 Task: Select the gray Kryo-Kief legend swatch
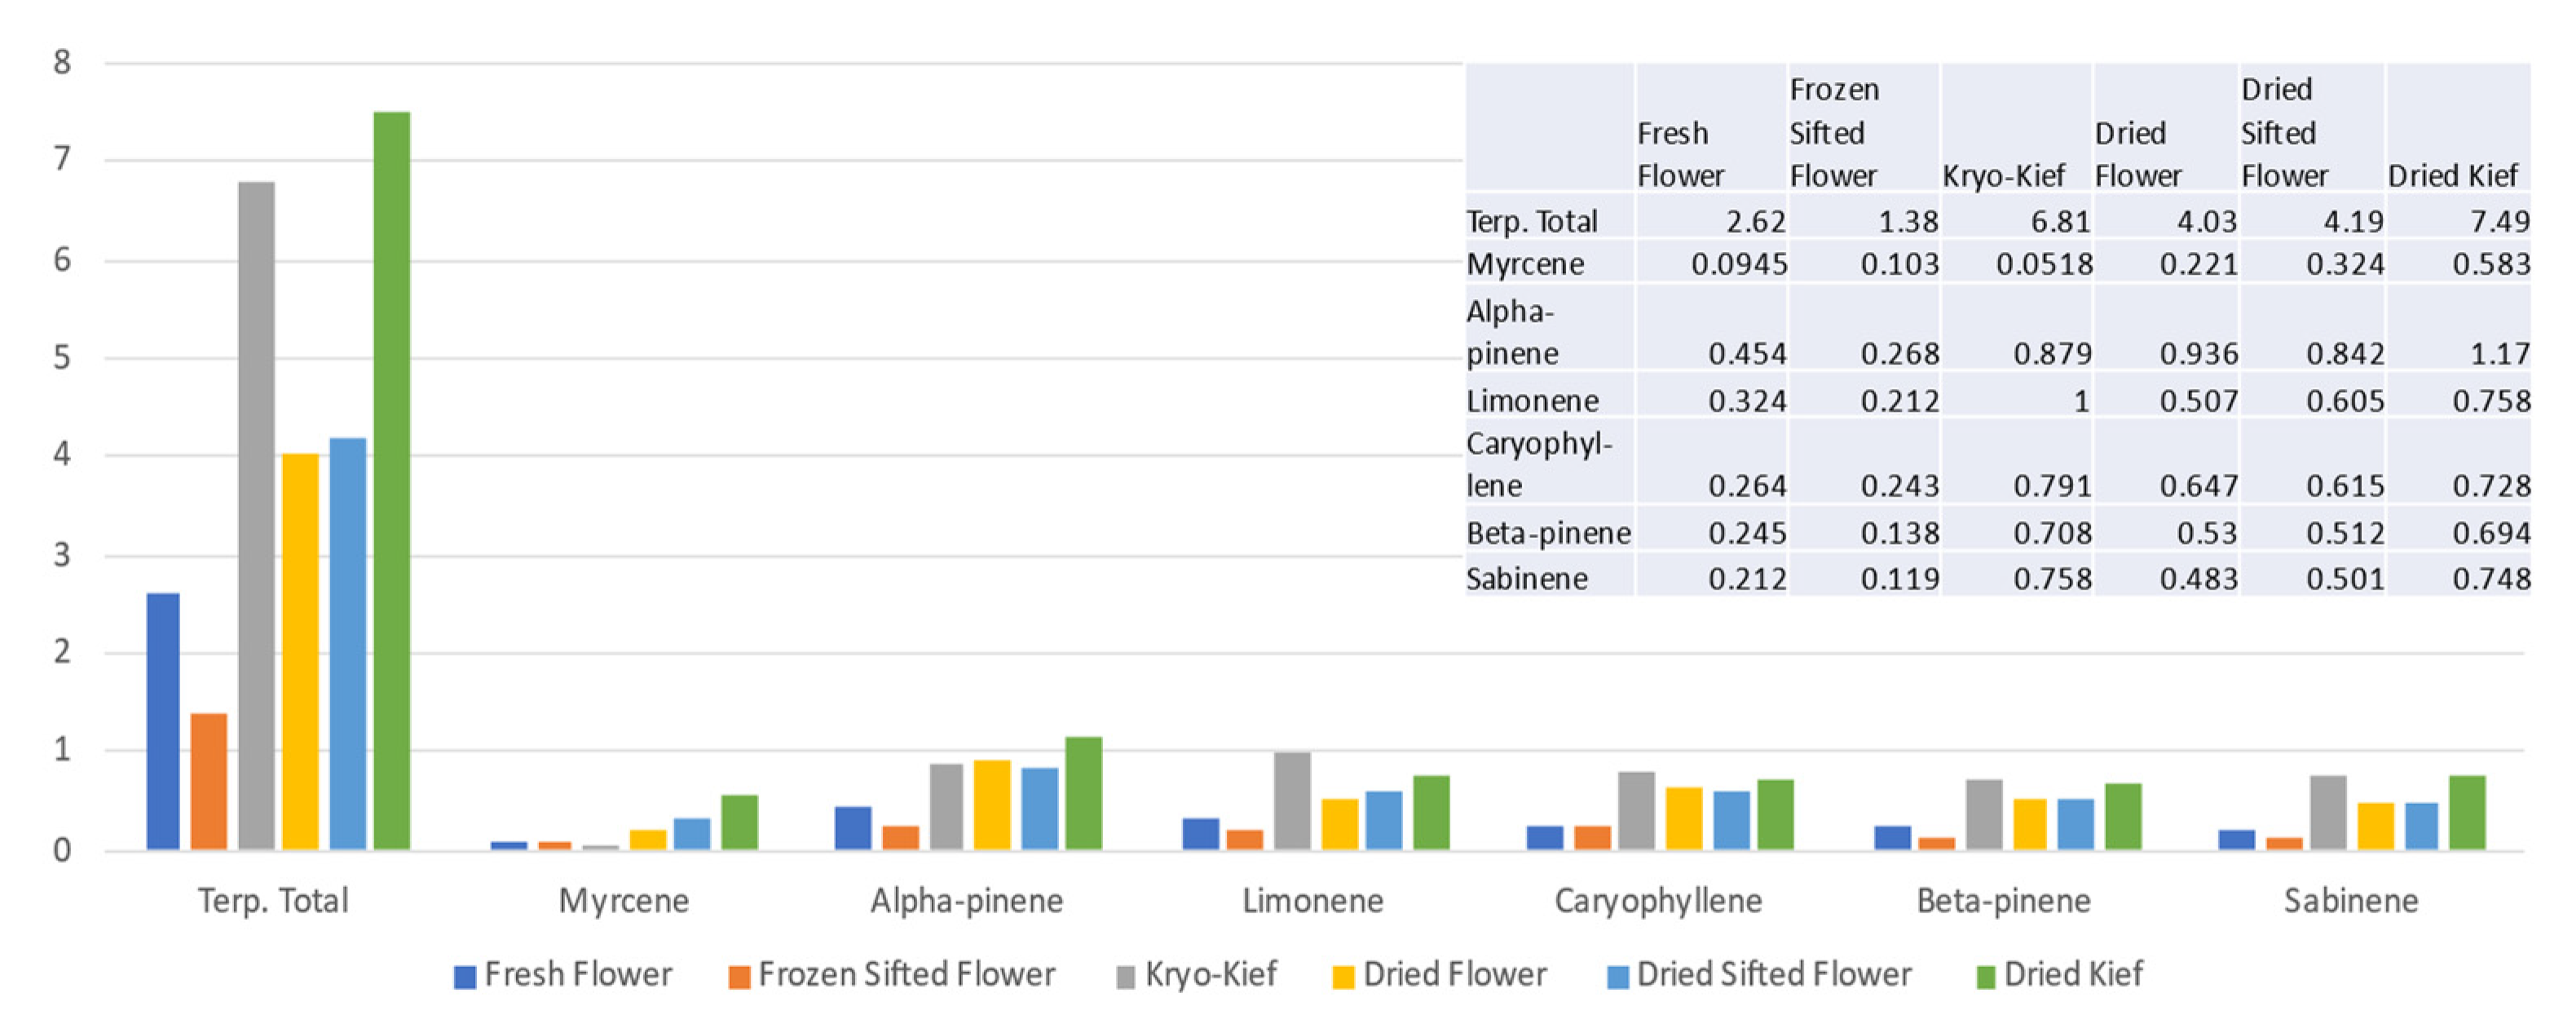point(1126,977)
